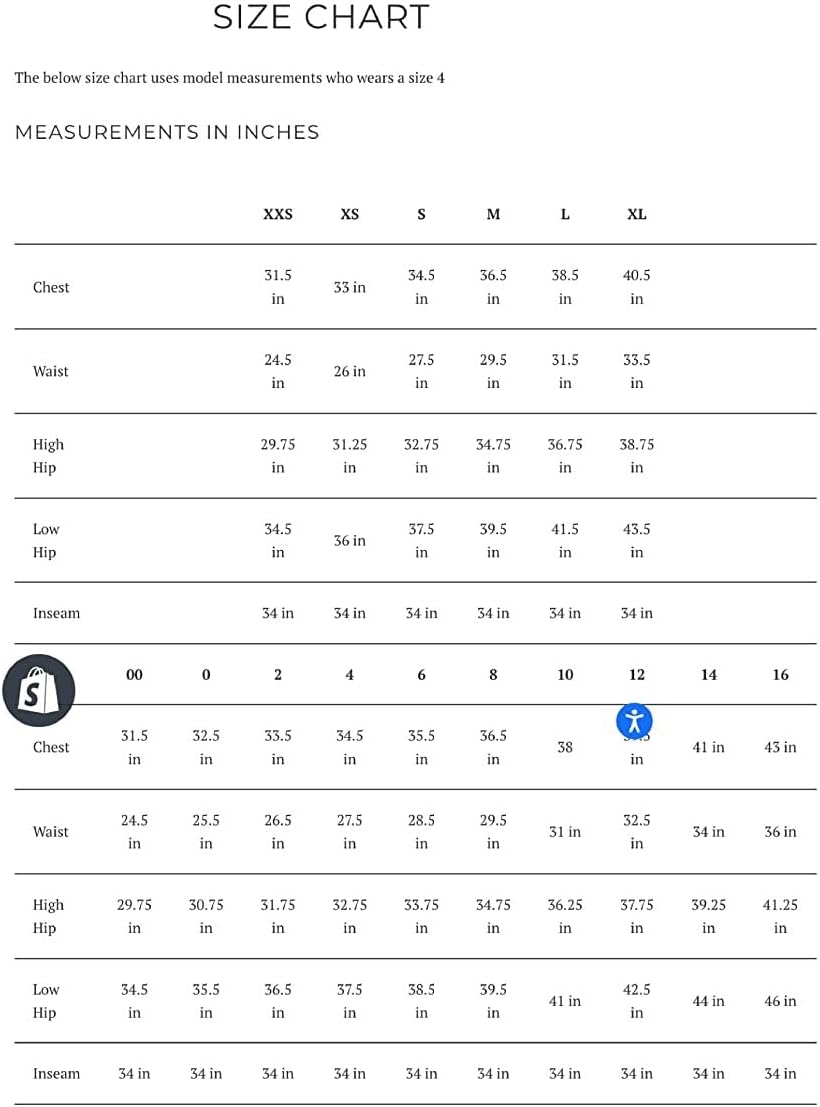Click the M size column header
The width and height of the screenshot is (820, 1107).
(x=493, y=214)
